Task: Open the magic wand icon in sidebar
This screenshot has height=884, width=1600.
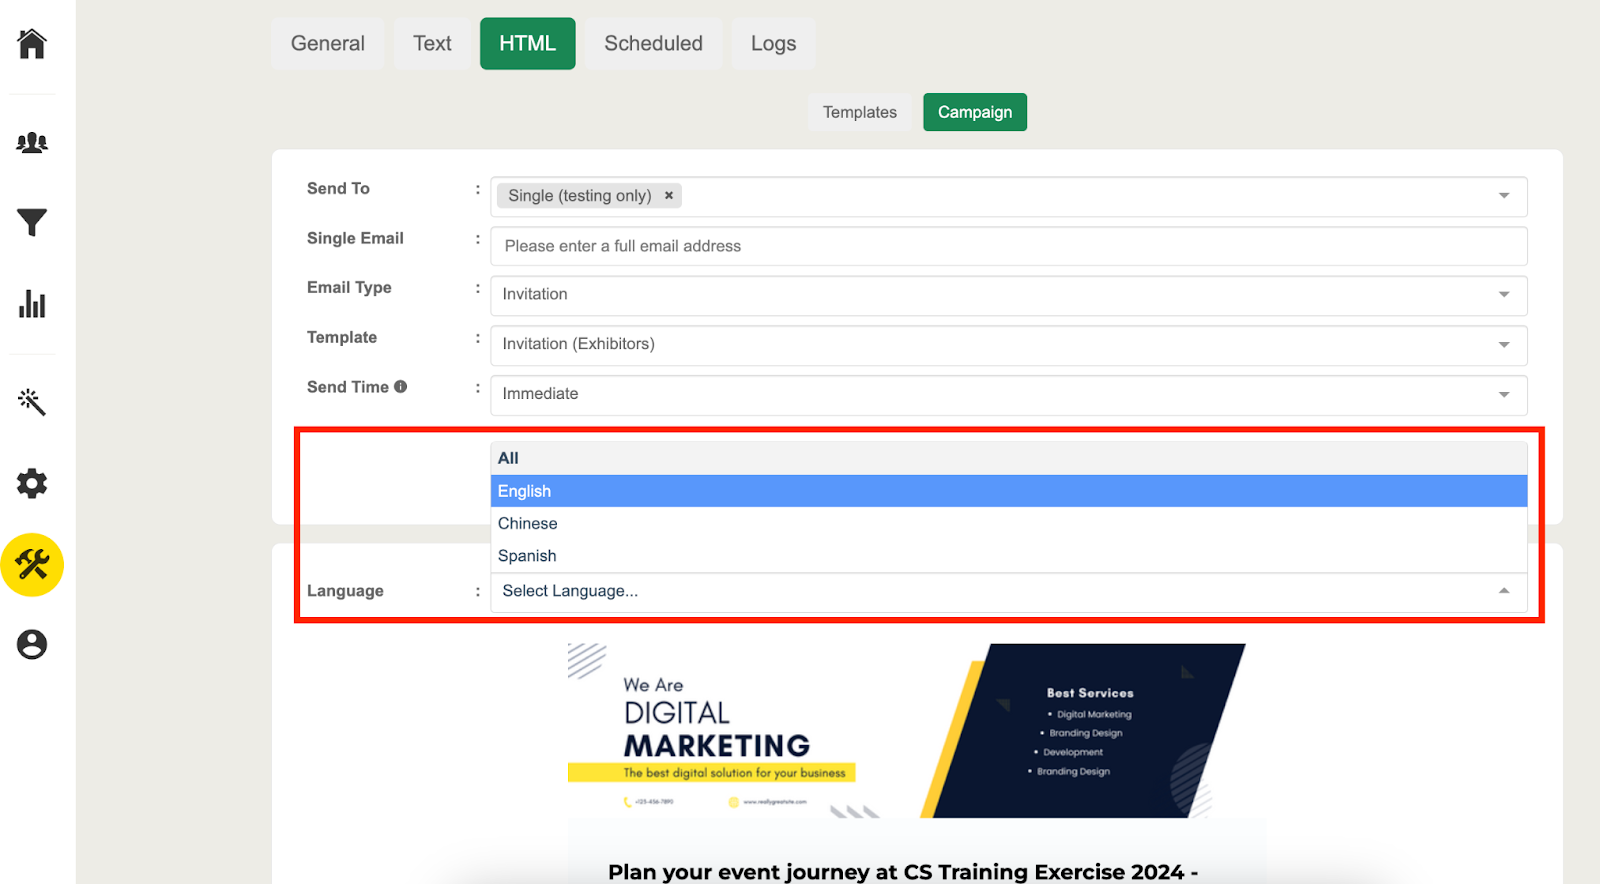Action: pyautogui.click(x=32, y=402)
